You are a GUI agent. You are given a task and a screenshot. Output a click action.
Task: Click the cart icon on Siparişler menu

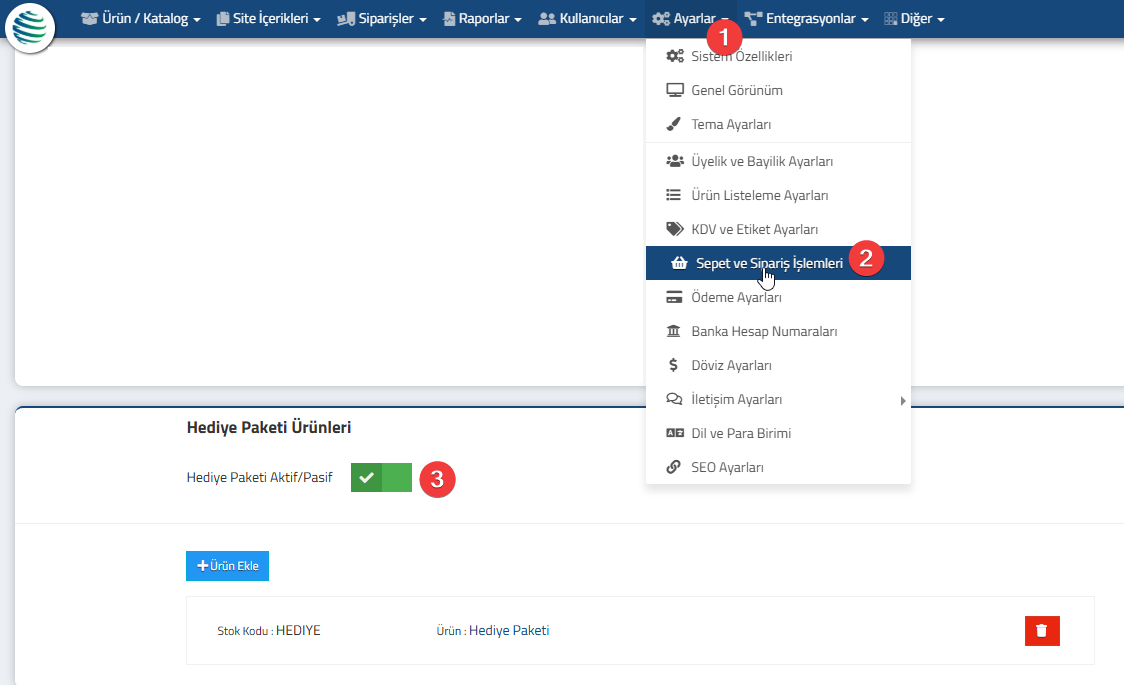(346, 19)
